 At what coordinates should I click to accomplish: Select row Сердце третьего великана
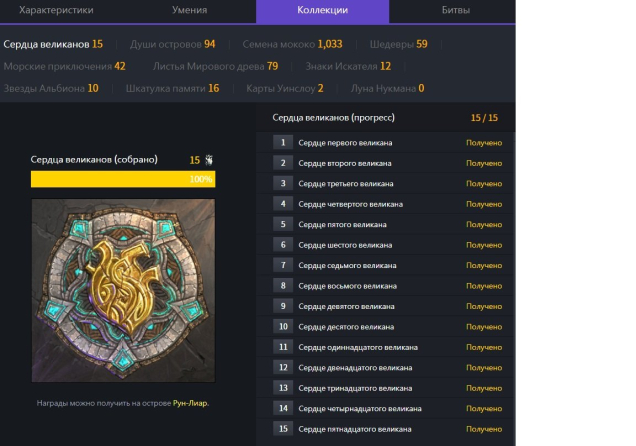386,183
